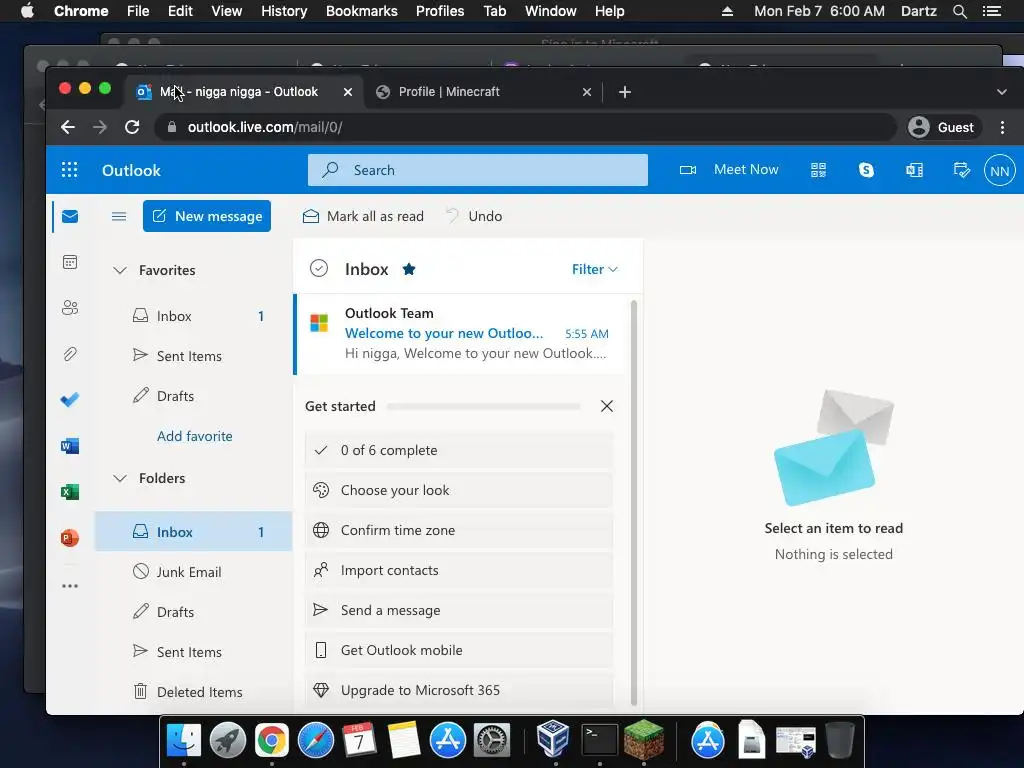The width and height of the screenshot is (1024, 768).
Task: Open new Chrome tab plus button
Action: (625, 92)
